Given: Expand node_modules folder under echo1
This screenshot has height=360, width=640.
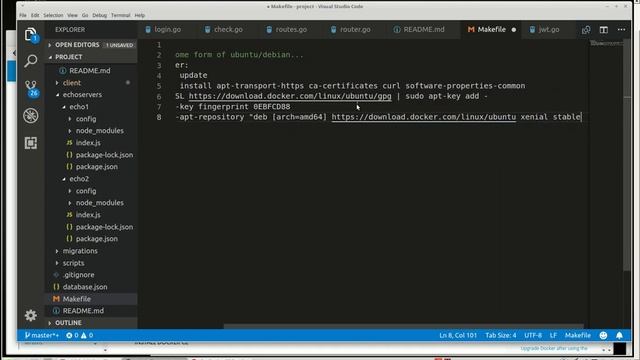Looking at the screenshot, I should tap(91, 131).
